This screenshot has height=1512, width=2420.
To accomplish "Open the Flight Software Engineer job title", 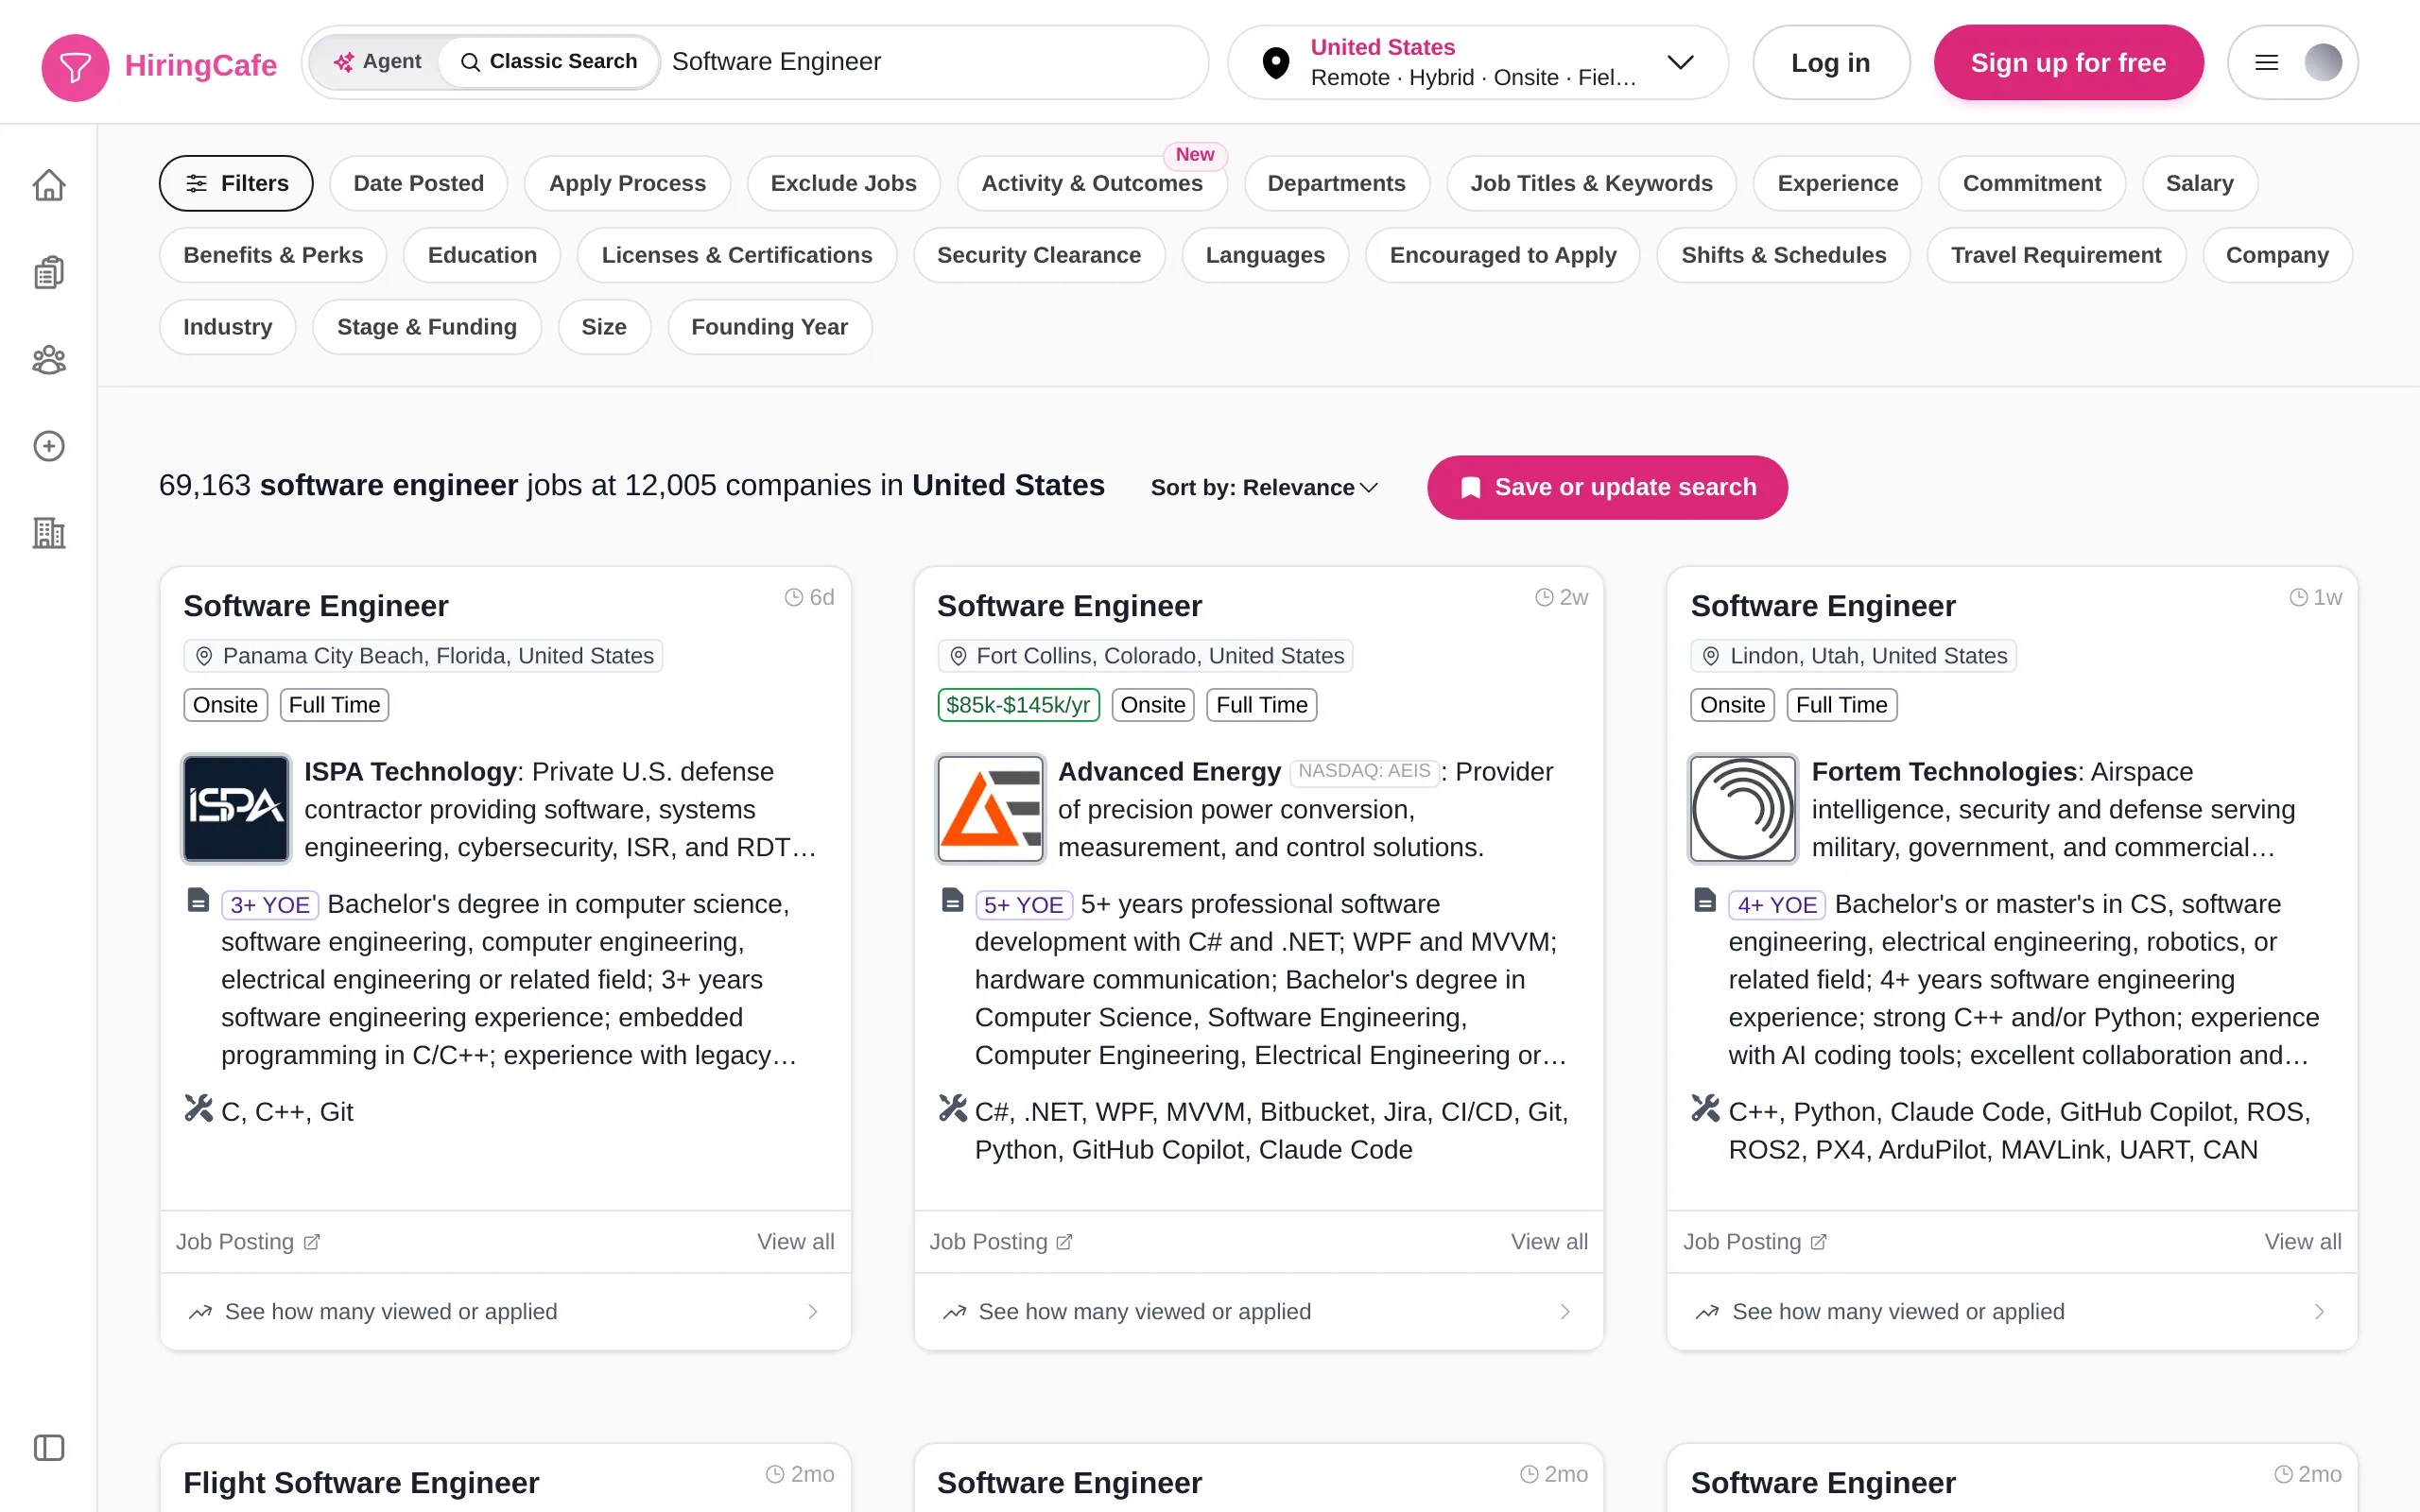I will coord(361,1482).
